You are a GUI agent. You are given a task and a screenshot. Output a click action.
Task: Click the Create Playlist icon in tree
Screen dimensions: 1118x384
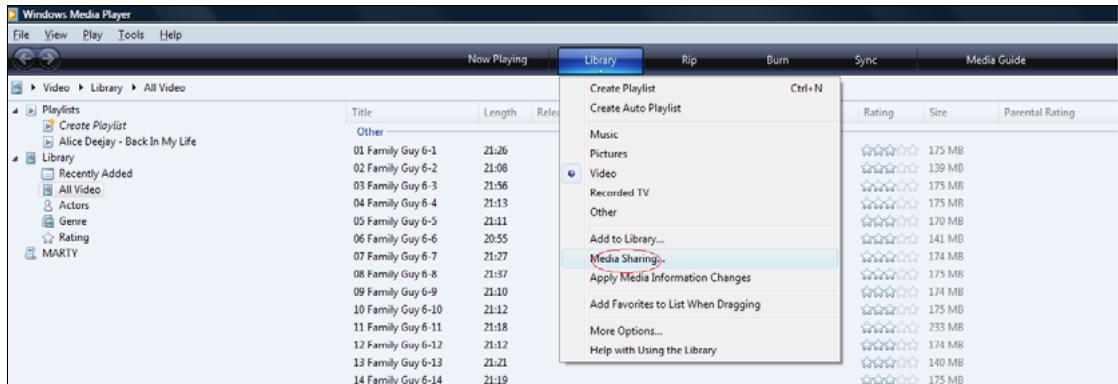pyautogui.click(x=48, y=125)
